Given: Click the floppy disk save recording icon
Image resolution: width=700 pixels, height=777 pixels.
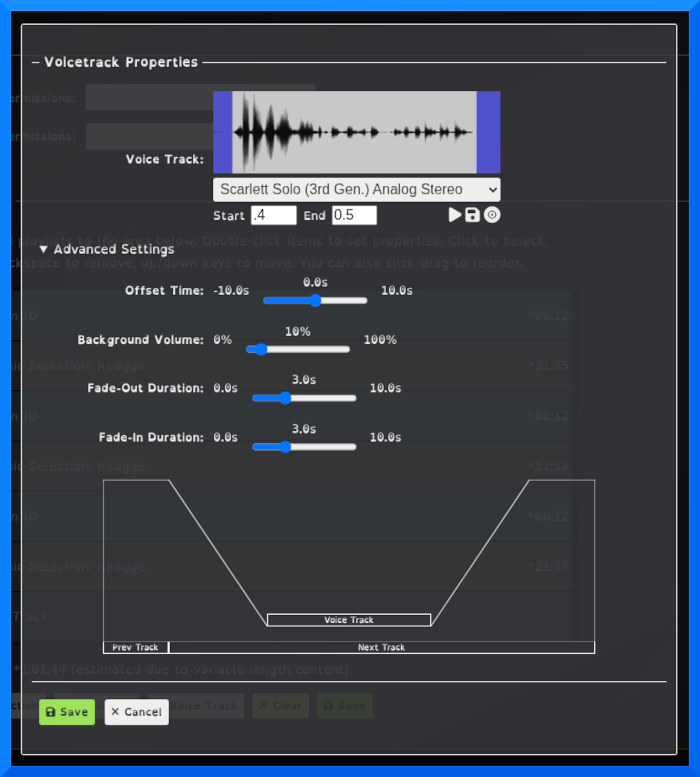Looking at the screenshot, I should tap(472, 215).
